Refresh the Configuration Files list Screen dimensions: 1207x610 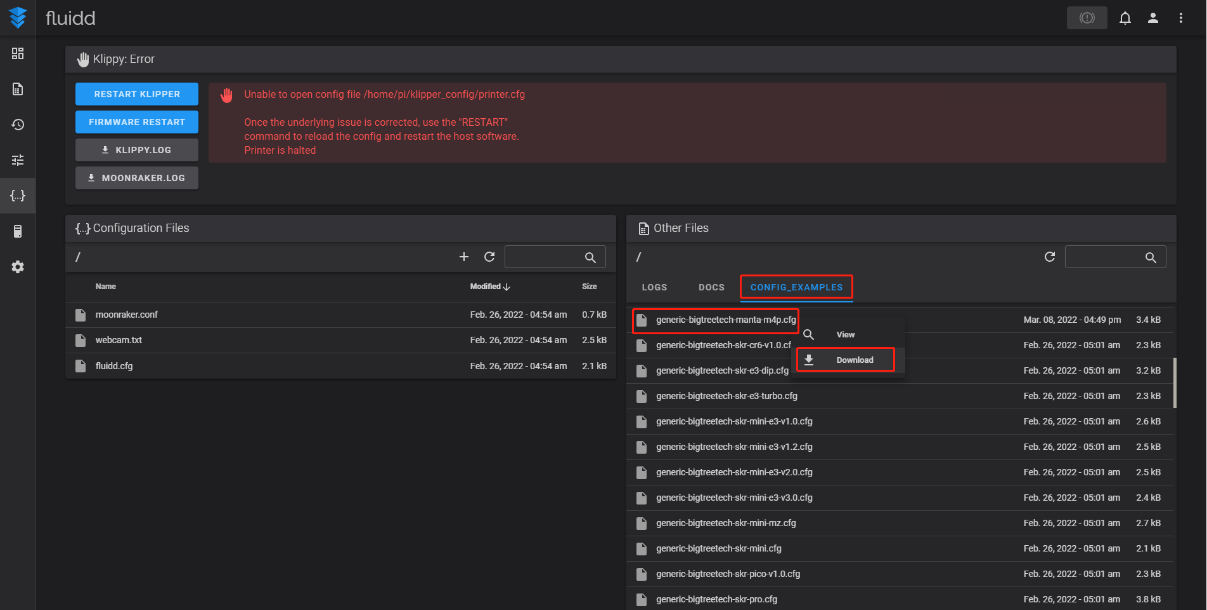point(489,257)
